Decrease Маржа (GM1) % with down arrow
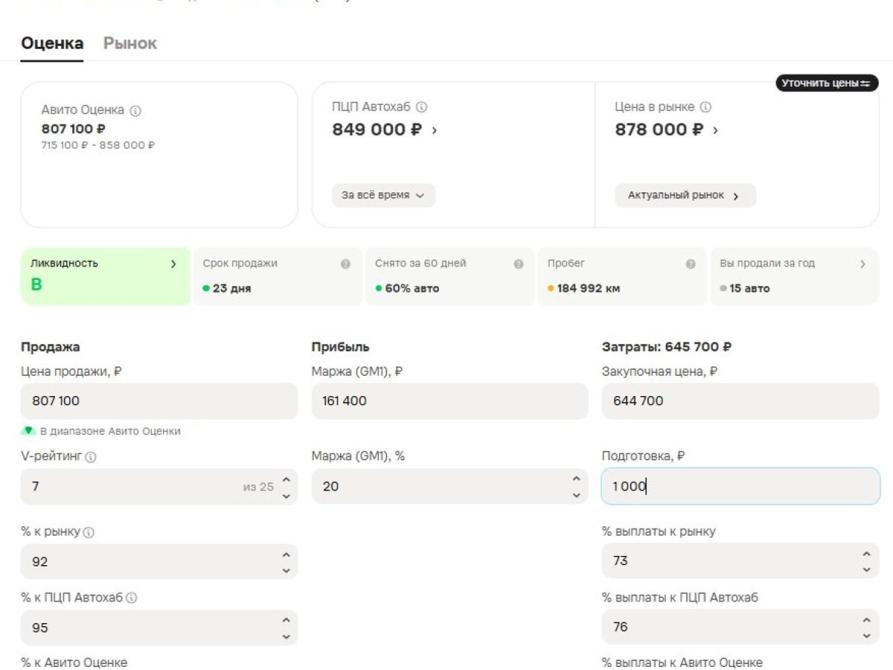893x670 pixels. click(576, 495)
